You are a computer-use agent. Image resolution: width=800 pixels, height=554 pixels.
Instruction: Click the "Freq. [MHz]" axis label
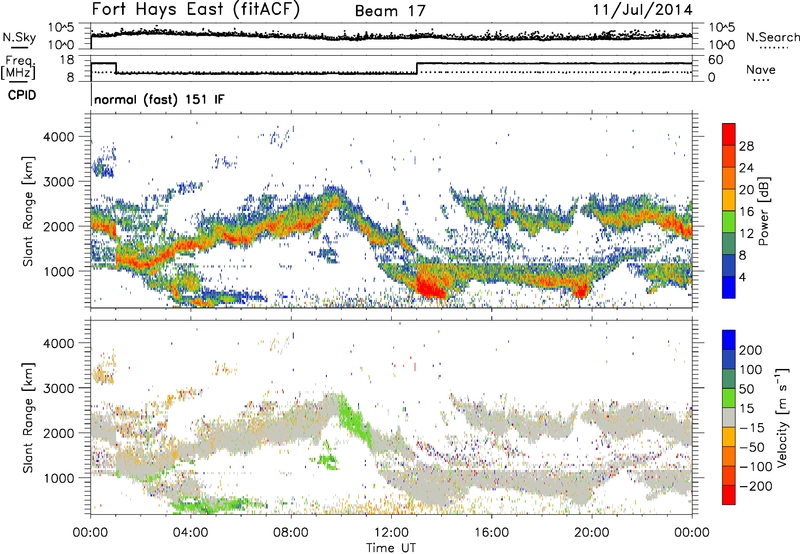(18, 68)
